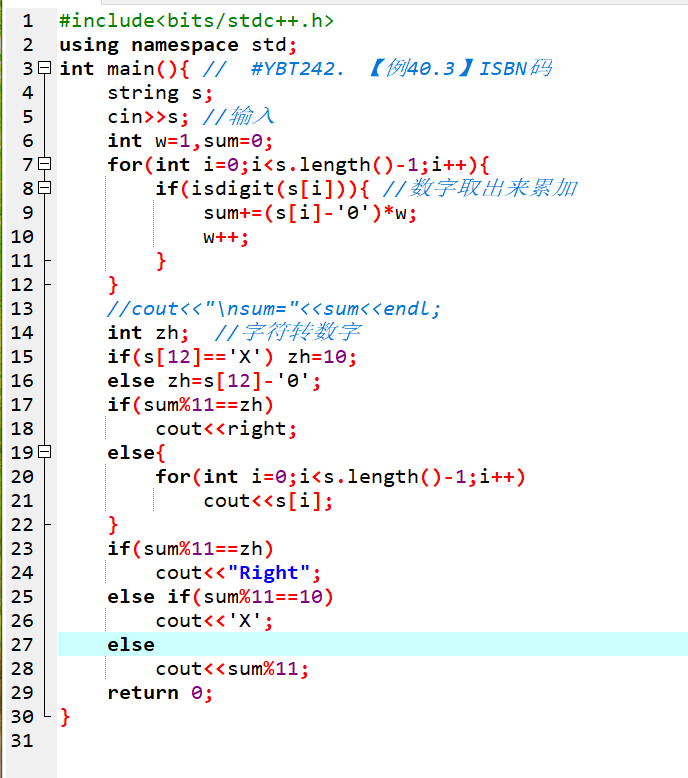688x778 pixels.
Task: Click the #include<bits/stdc++.h> line
Action: [196, 21]
